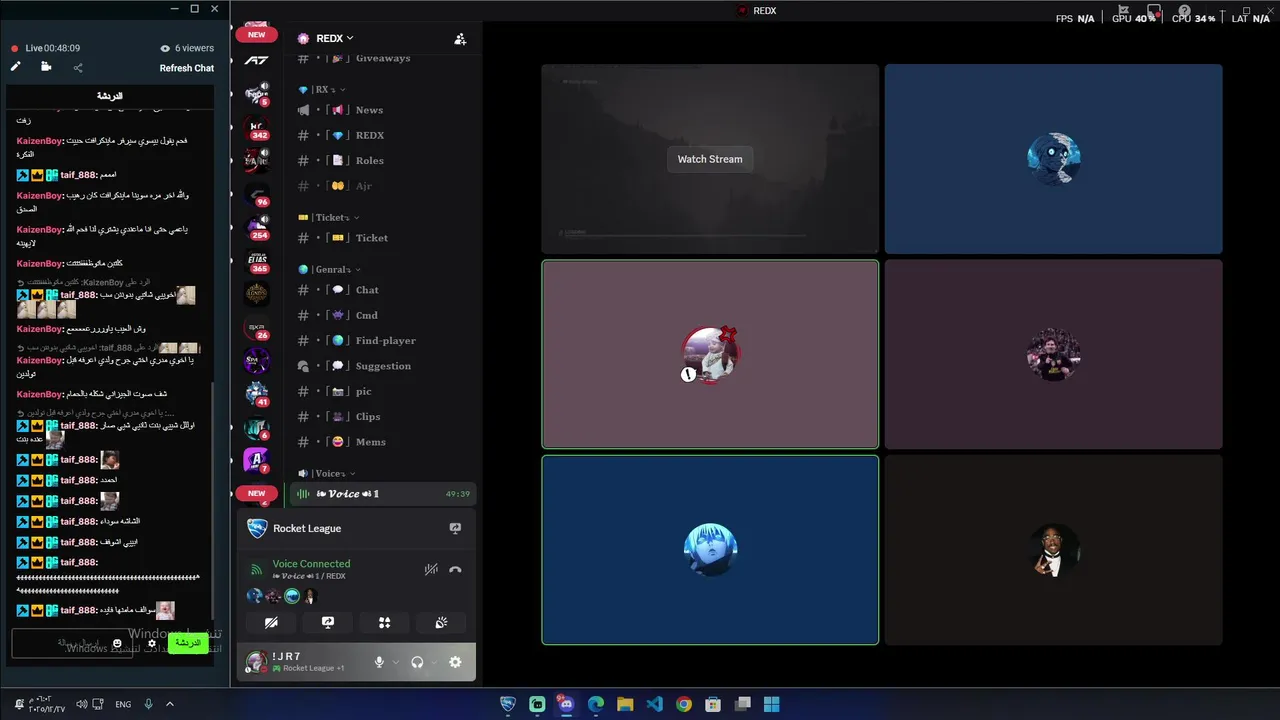Open the Chat channel
Screen dimensions: 1280x720
(383, 290)
